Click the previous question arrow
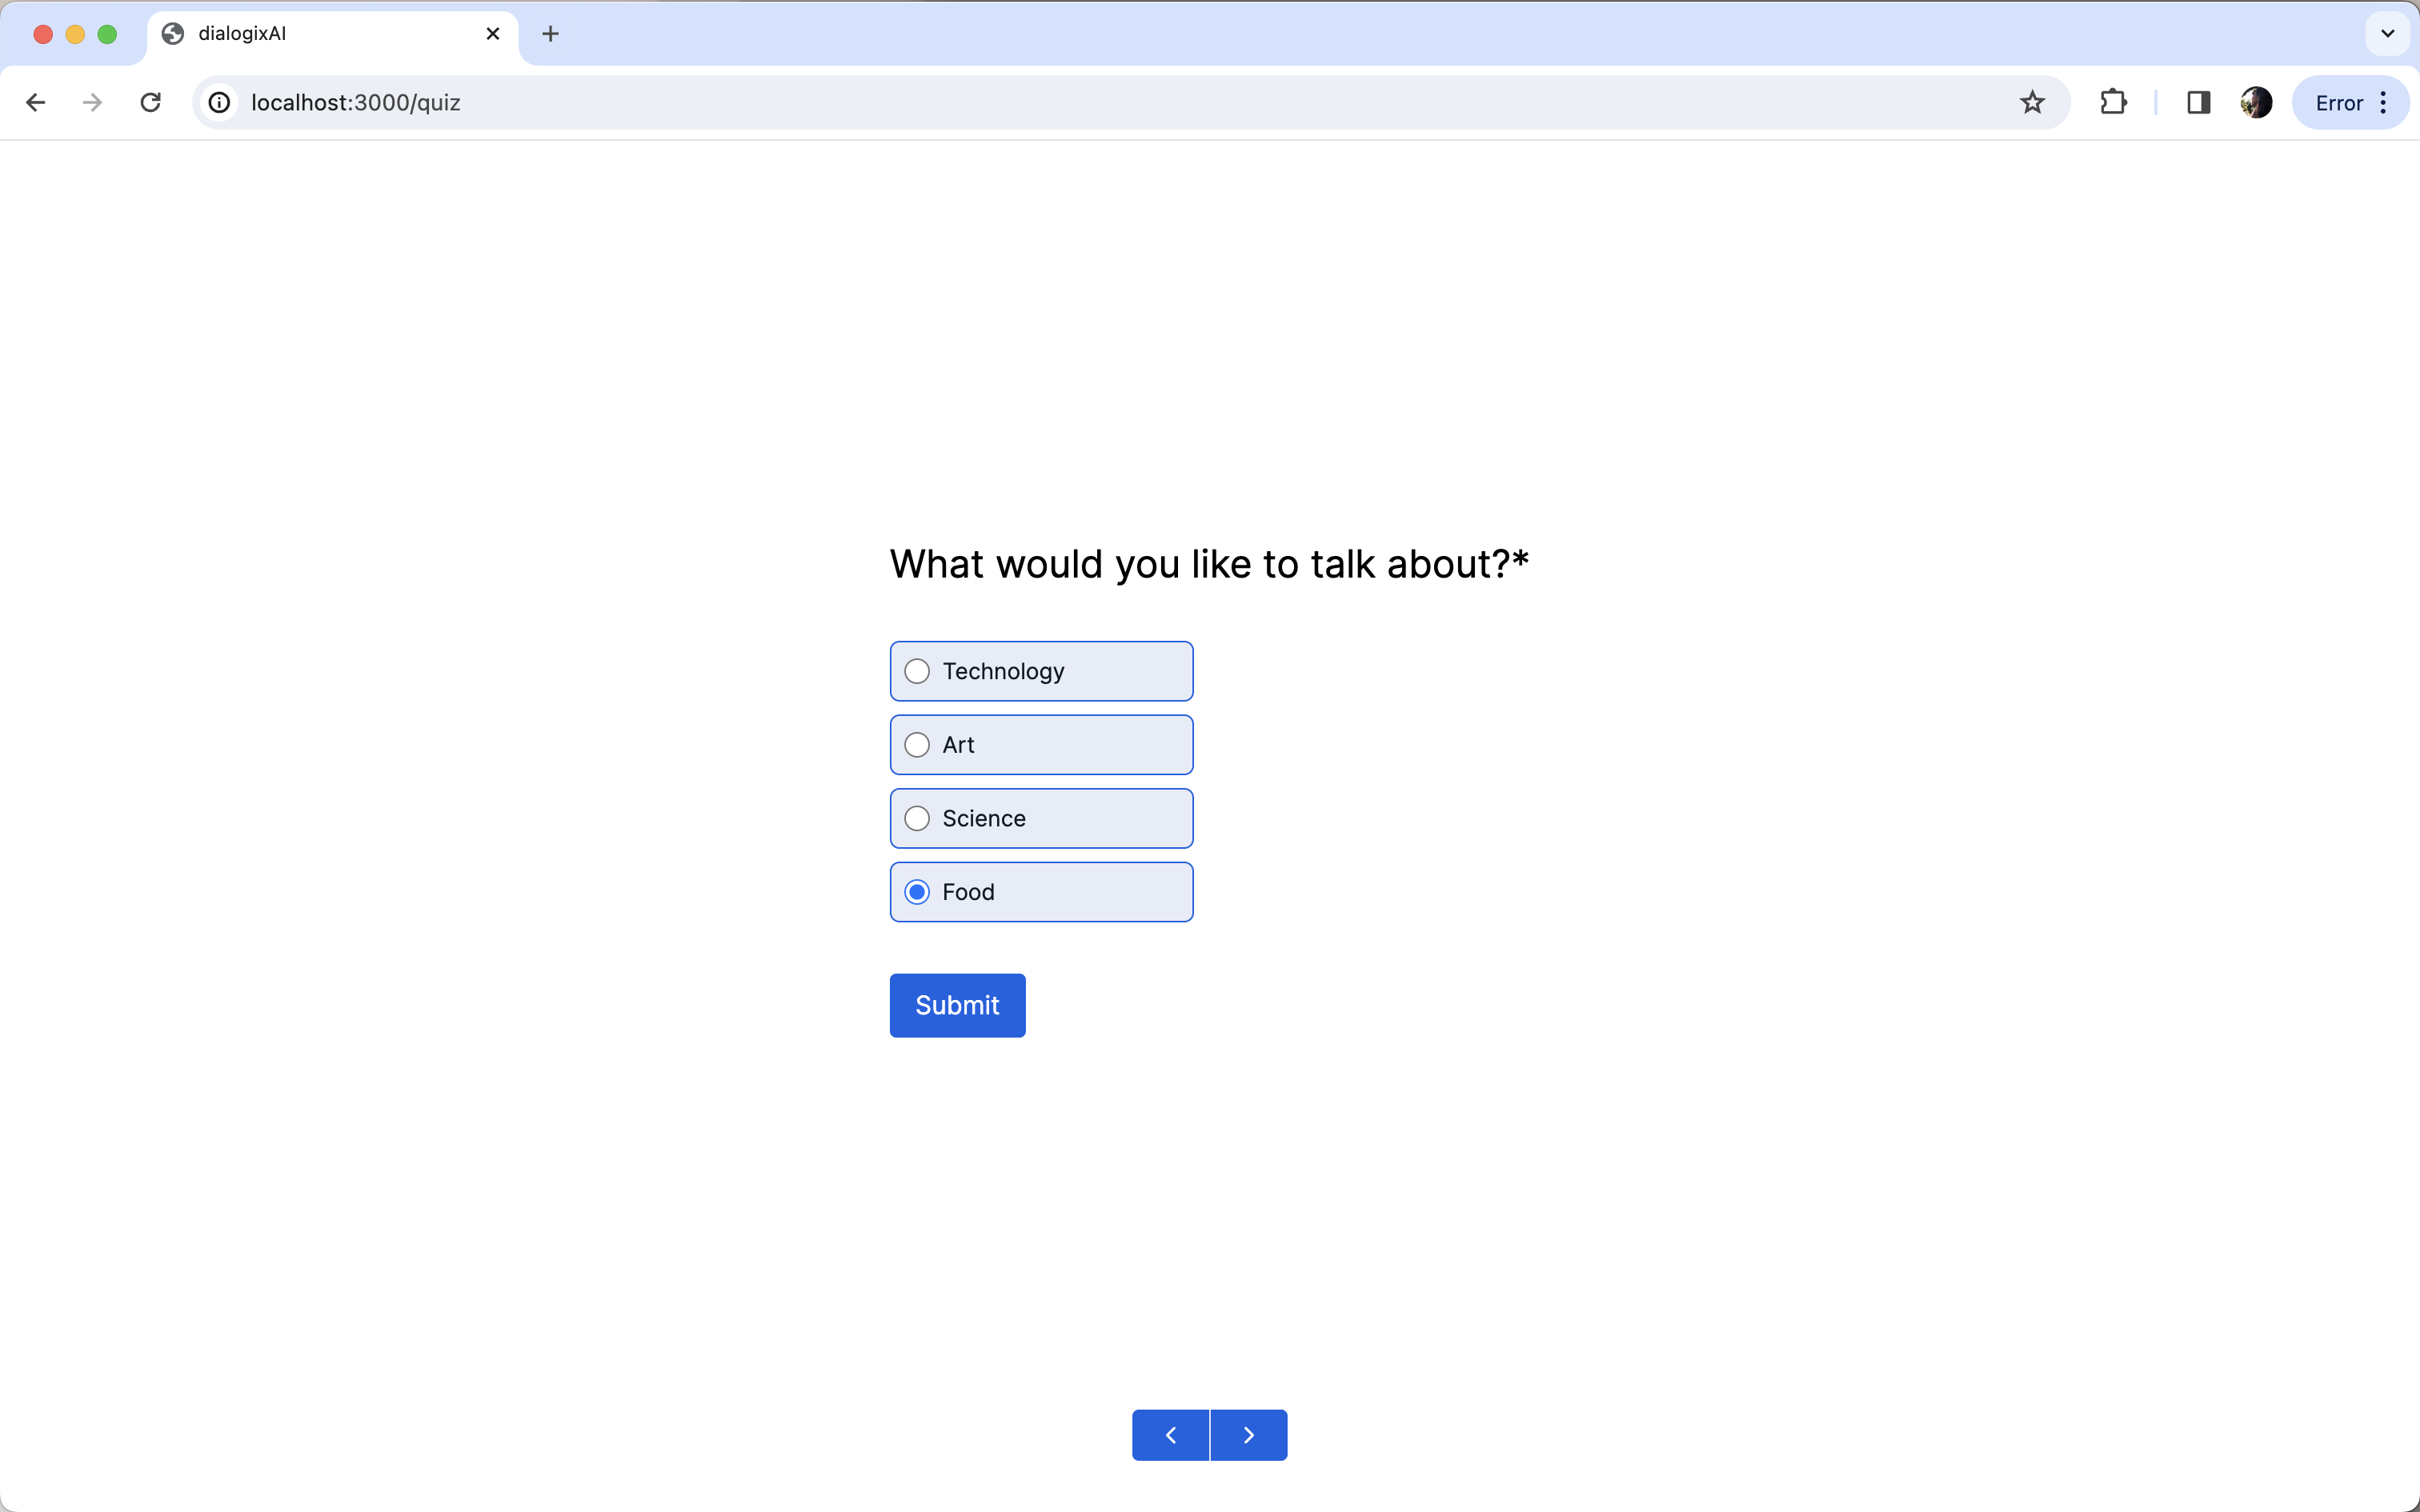This screenshot has height=1512, width=2420. 1170,1434
